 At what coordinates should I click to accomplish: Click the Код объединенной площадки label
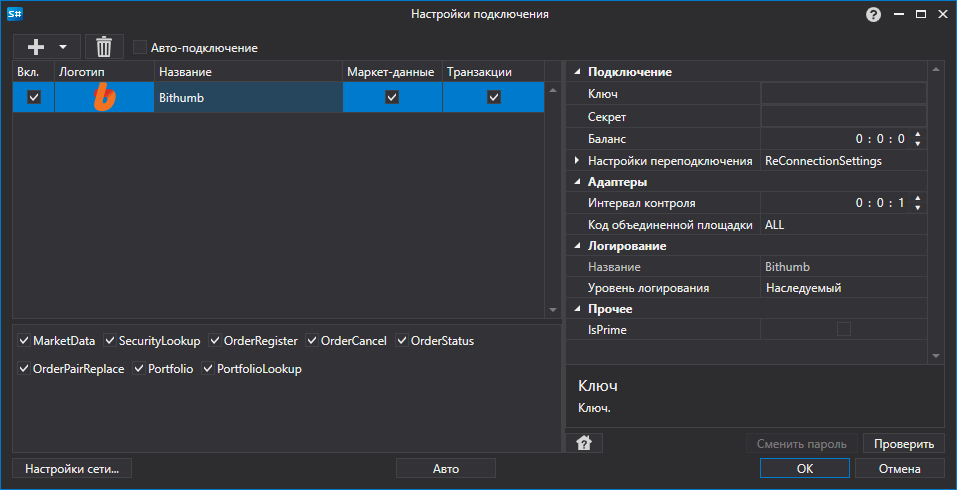pos(670,225)
